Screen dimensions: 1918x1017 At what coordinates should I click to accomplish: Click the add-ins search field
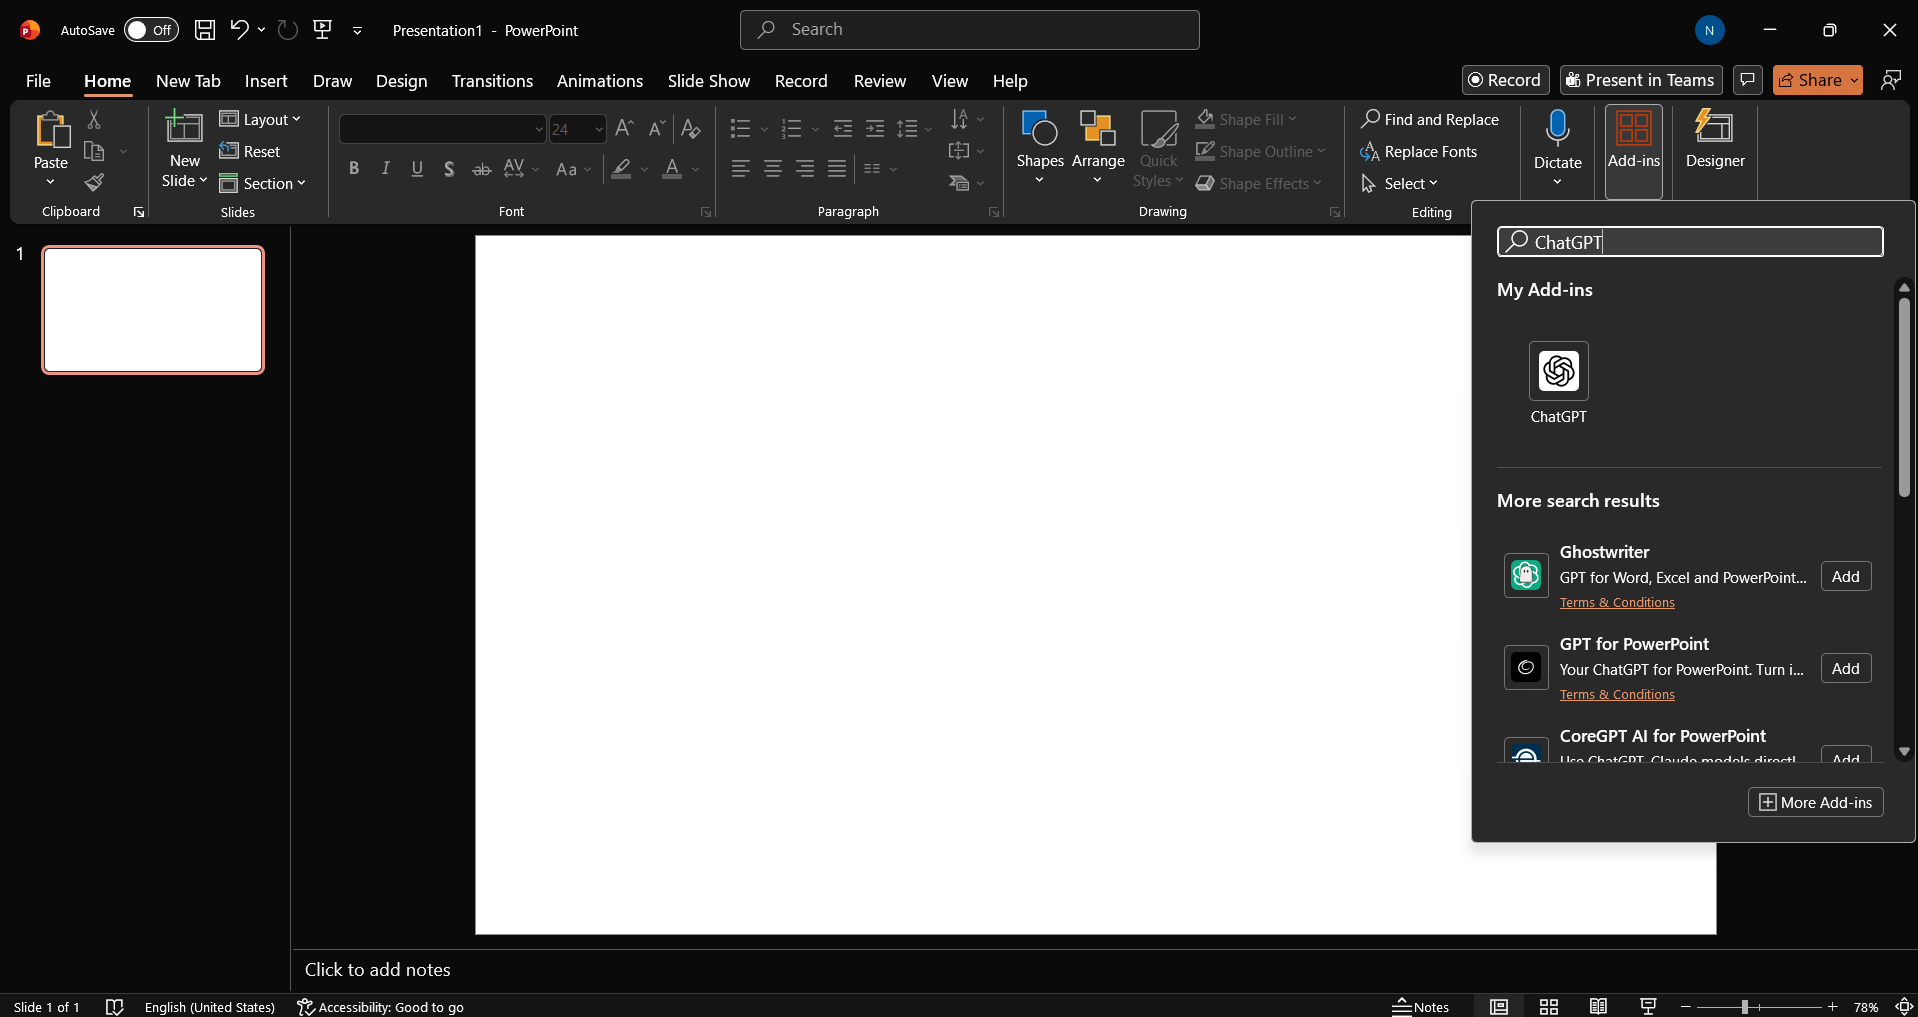click(1690, 242)
